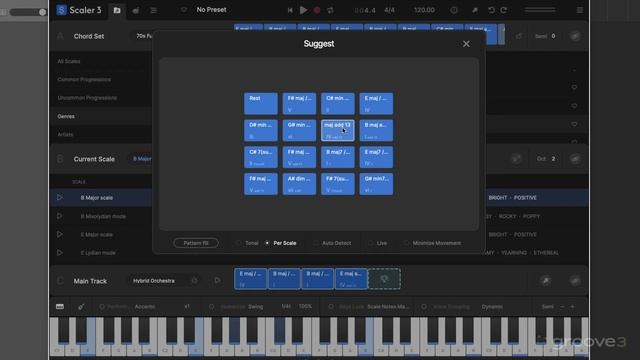The width and height of the screenshot is (640, 360).
Task: Open Uncommon Progressions category
Action: point(87,98)
